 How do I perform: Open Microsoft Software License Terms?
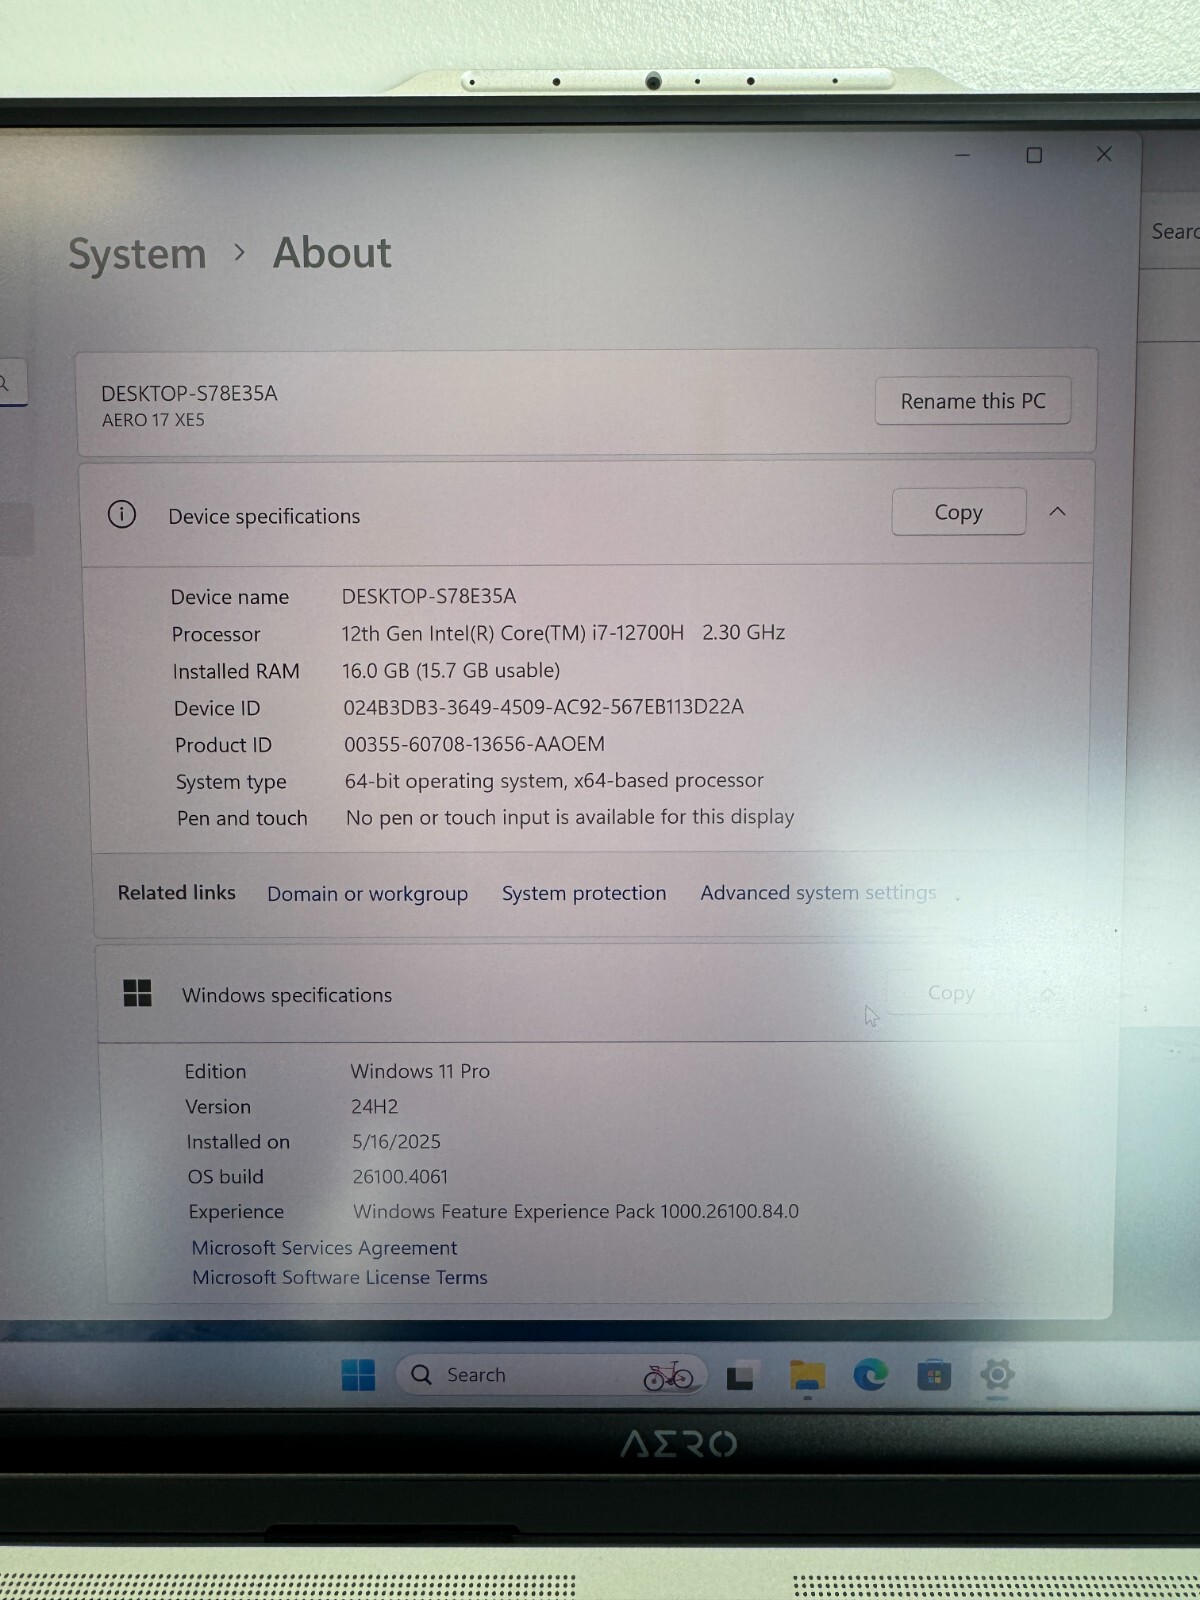(340, 1277)
